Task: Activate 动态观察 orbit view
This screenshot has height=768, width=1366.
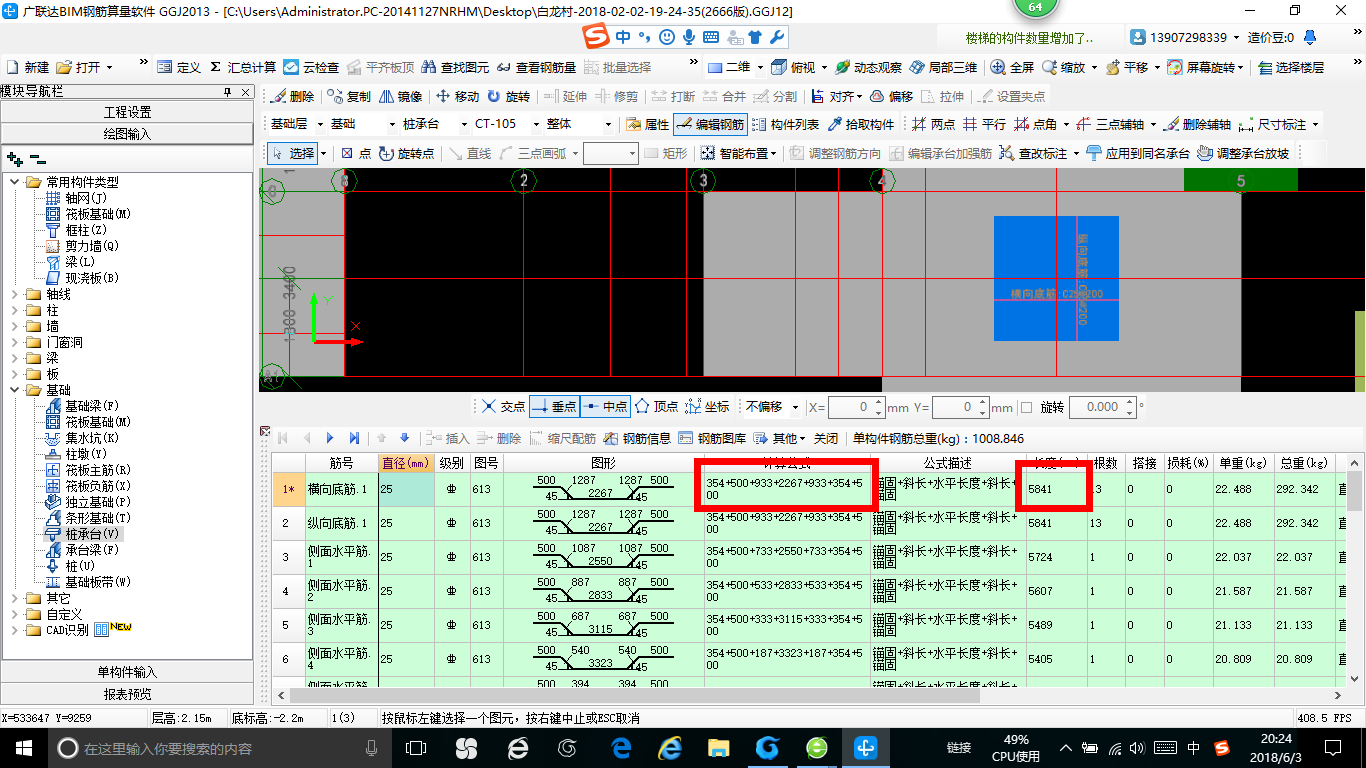Action: 868,67
